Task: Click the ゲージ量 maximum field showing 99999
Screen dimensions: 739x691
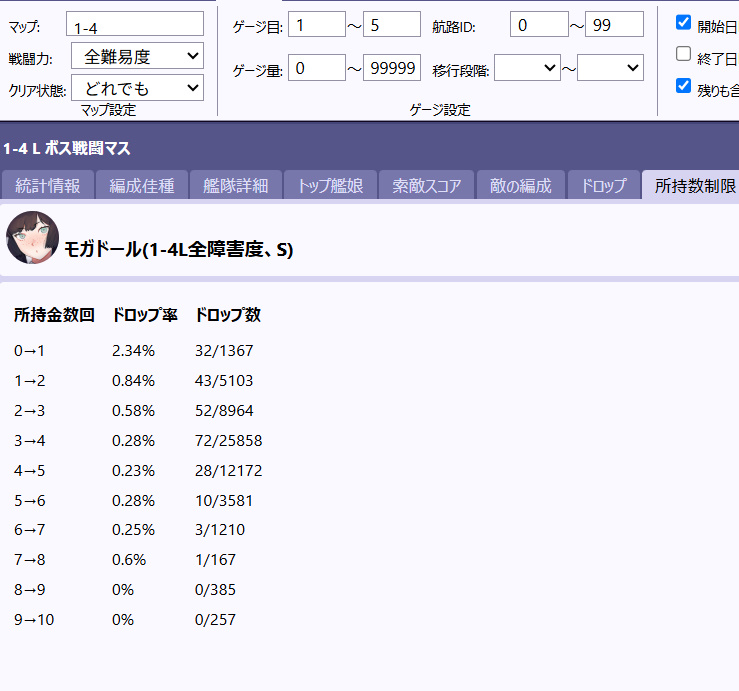Action: 392,68
